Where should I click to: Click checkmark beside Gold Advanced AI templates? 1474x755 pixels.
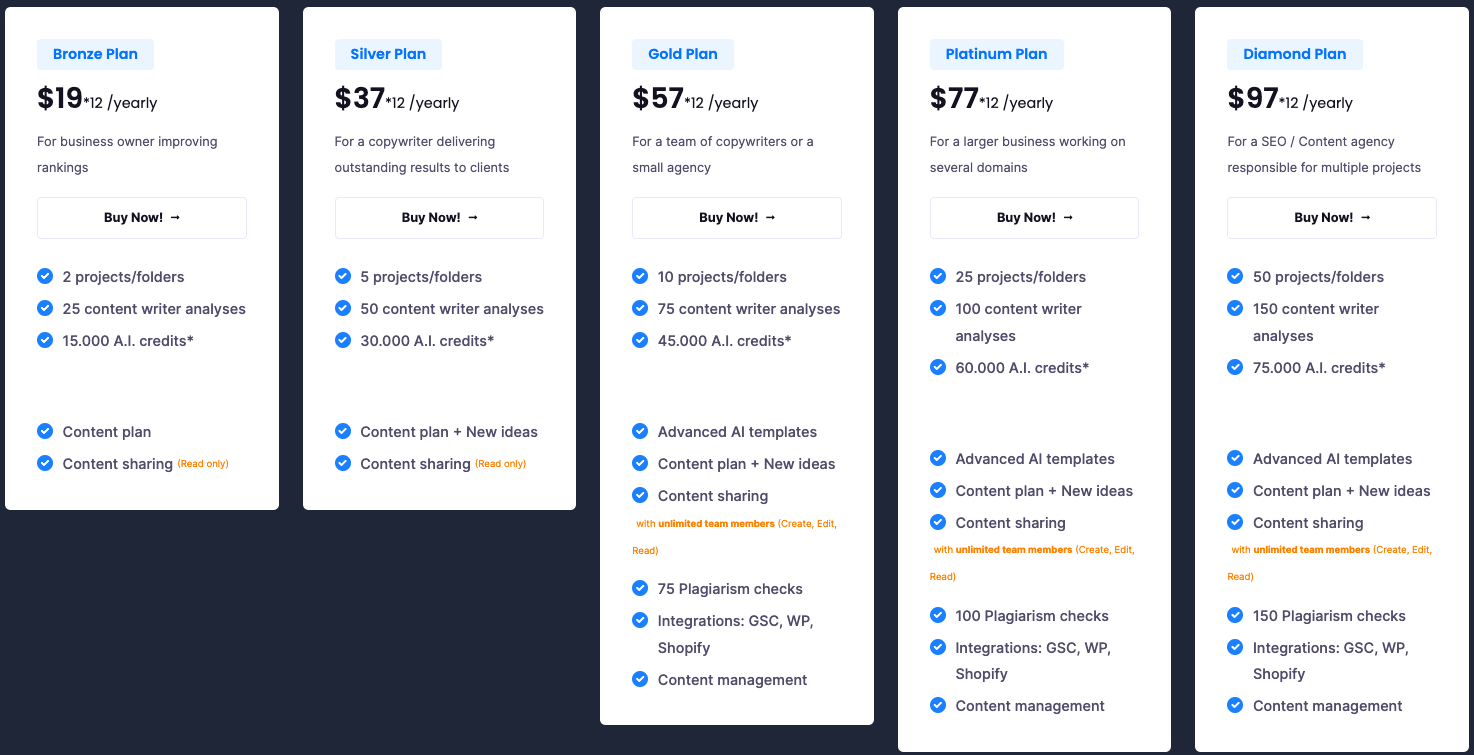[640, 431]
